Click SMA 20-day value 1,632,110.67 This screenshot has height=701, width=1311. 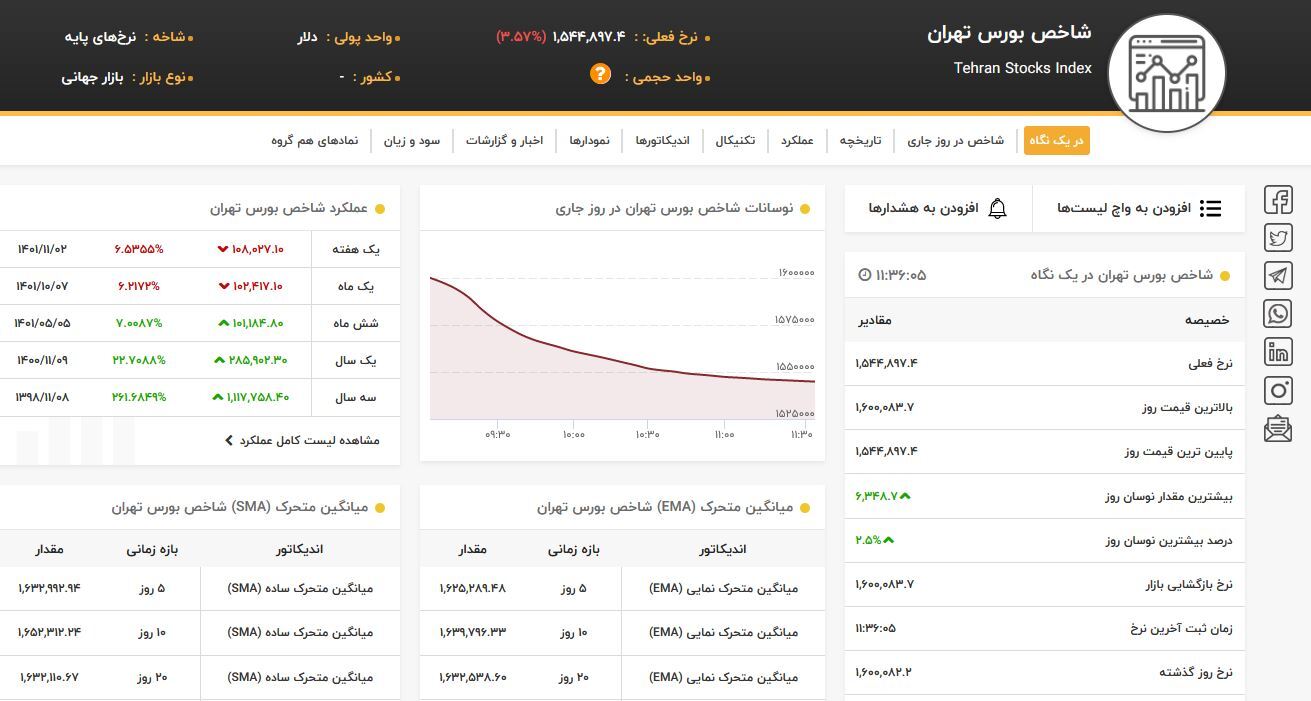tap(50, 677)
